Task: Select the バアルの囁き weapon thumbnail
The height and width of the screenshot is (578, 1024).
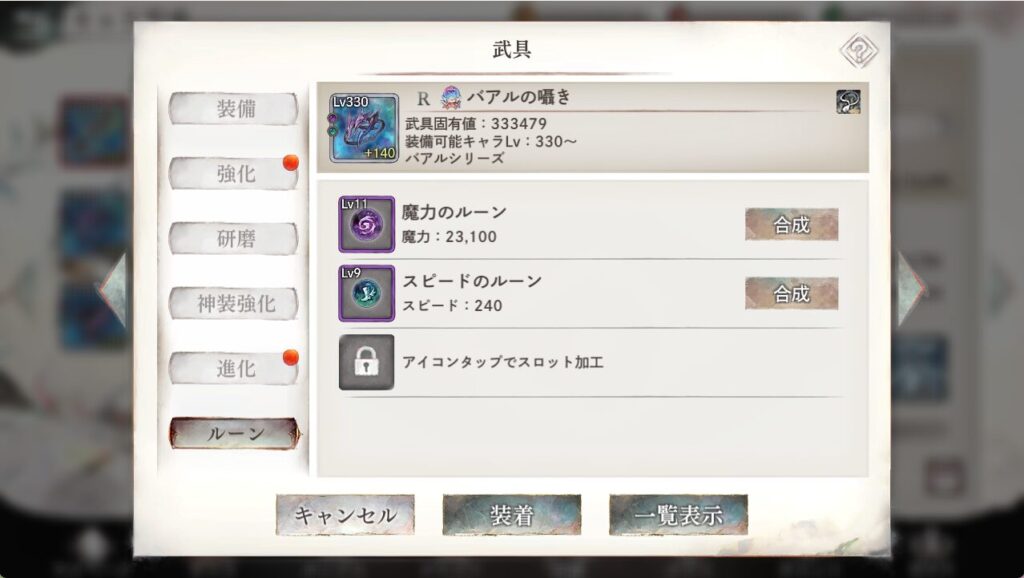Action: point(364,128)
